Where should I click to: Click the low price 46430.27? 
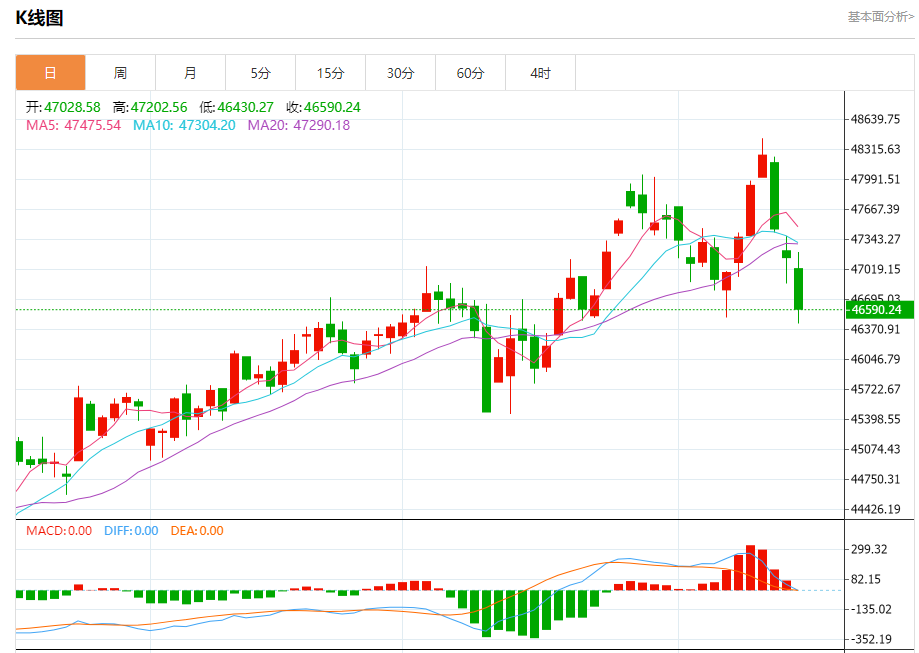click(x=246, y=107)
